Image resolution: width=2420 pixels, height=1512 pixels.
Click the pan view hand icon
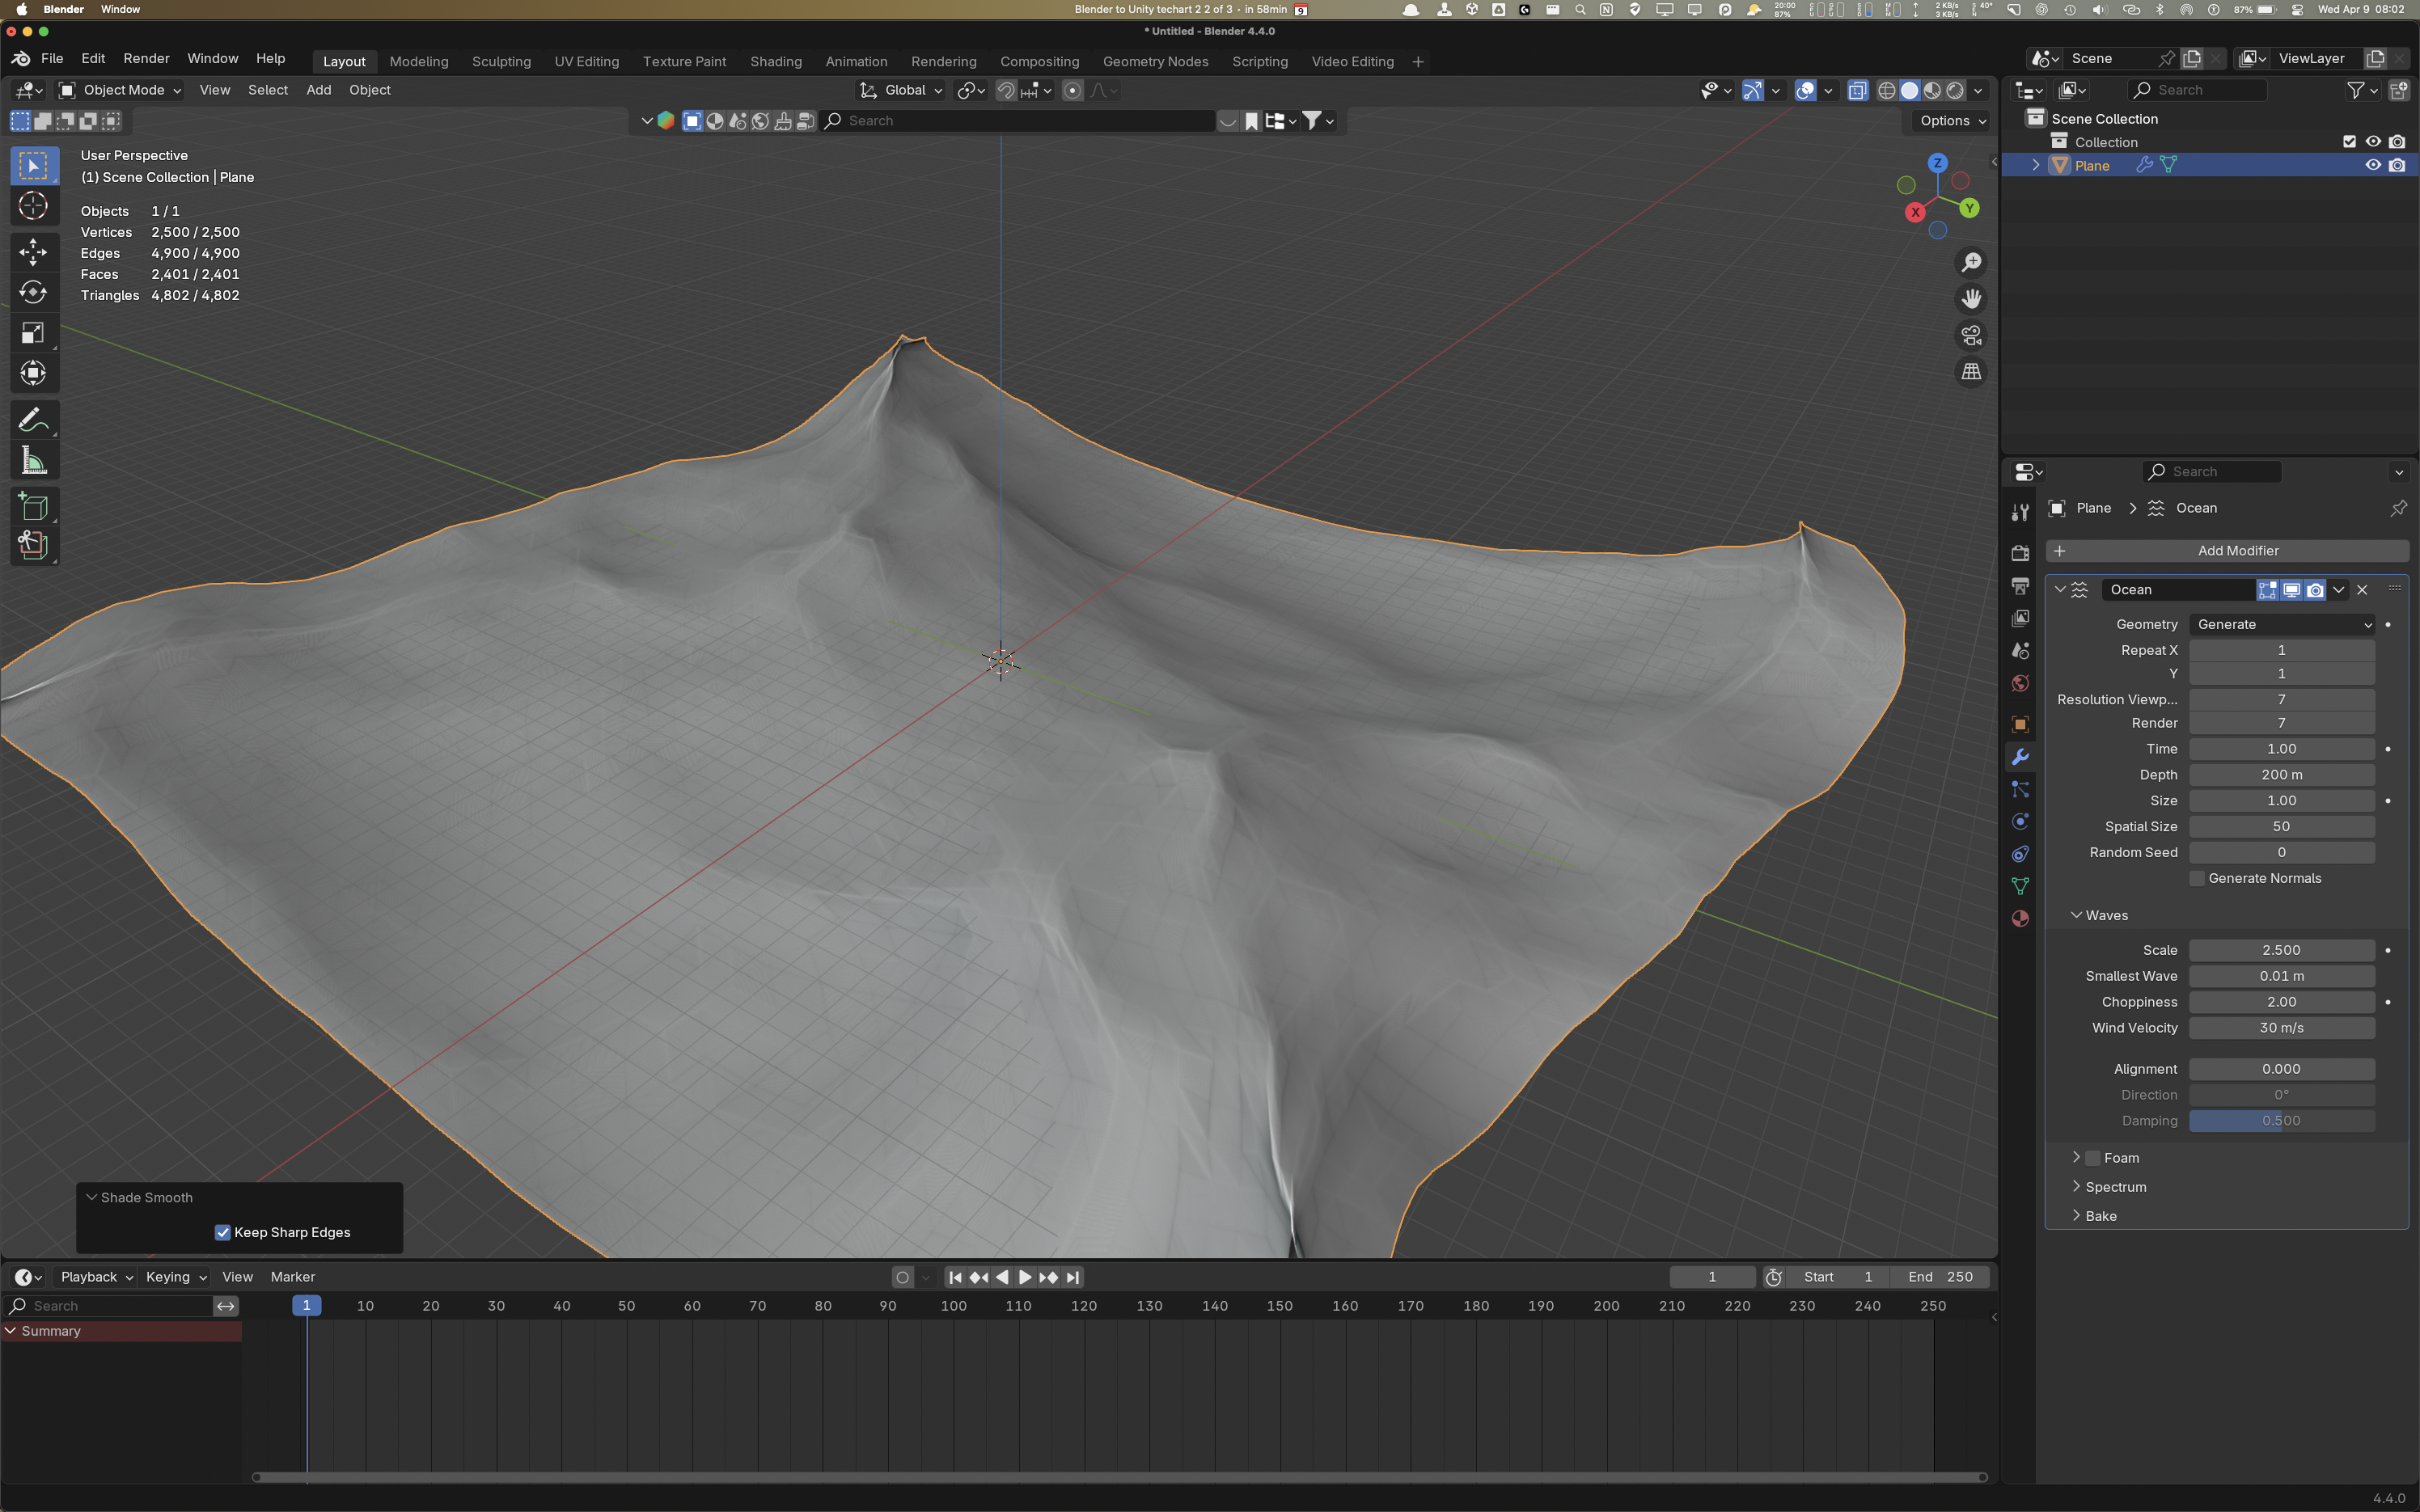coord(1971,299)
